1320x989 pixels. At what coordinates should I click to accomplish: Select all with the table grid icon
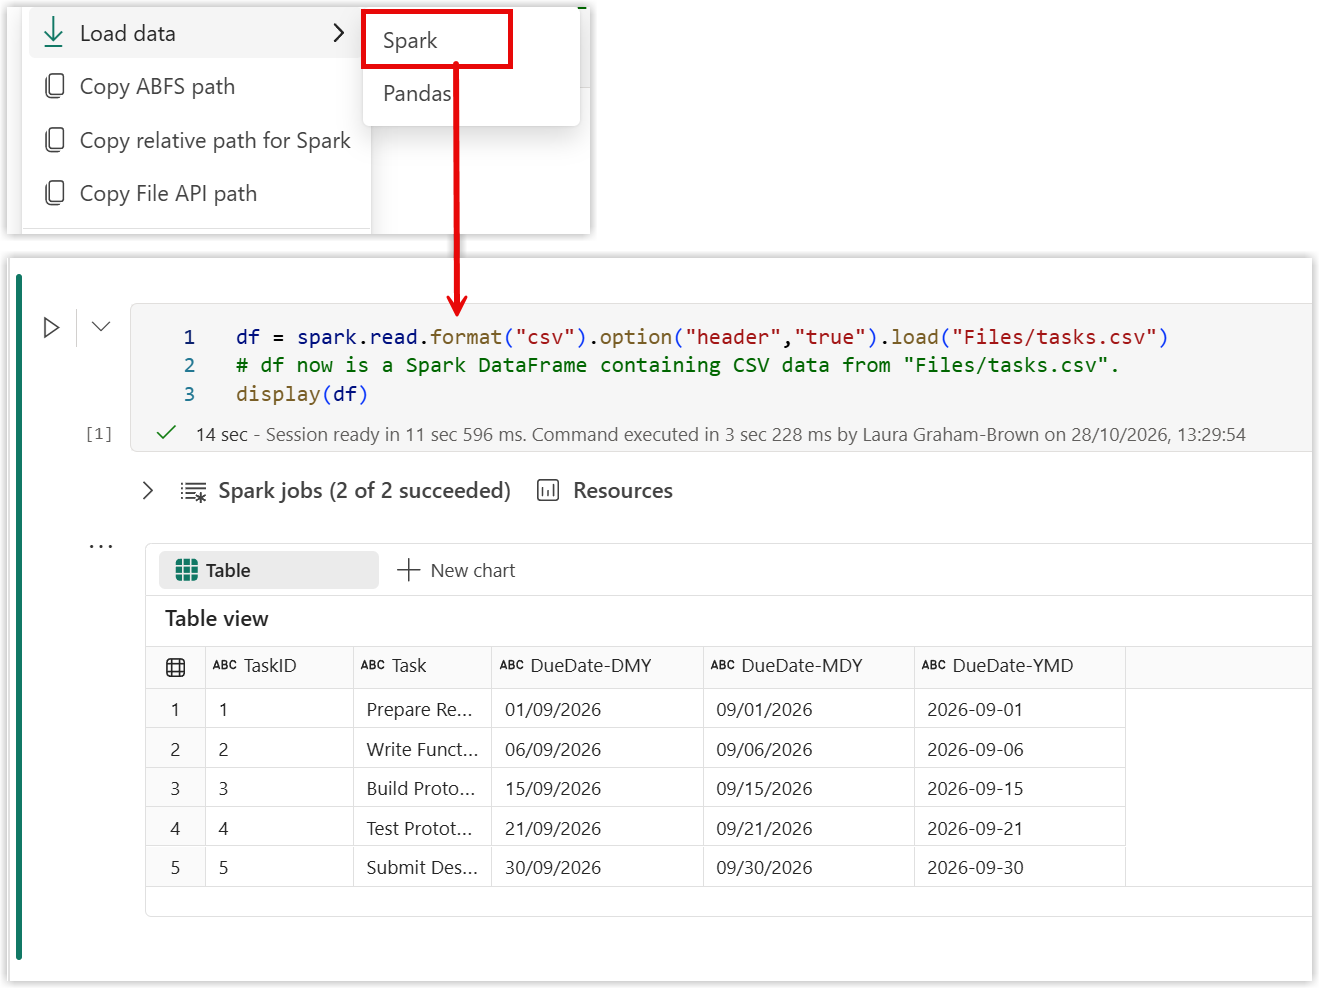(x=176, y=667)
